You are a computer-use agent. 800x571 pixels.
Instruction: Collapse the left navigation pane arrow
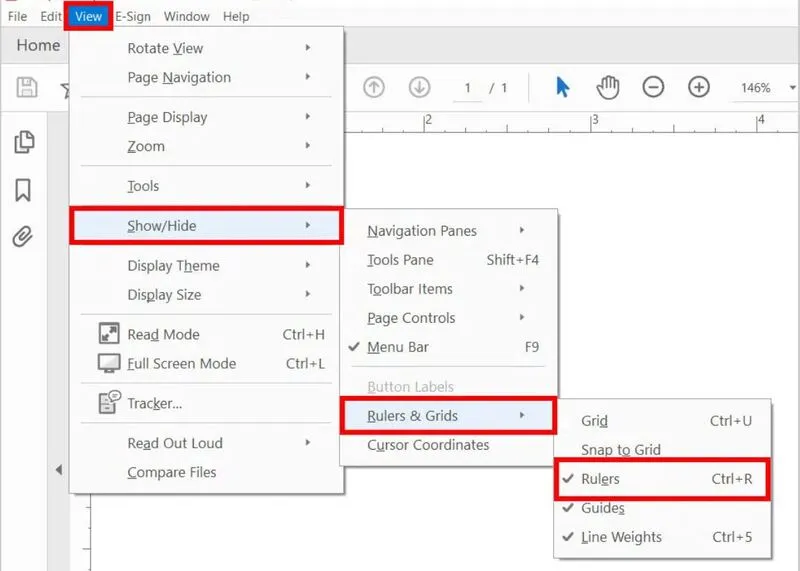(x=59, y=469)
